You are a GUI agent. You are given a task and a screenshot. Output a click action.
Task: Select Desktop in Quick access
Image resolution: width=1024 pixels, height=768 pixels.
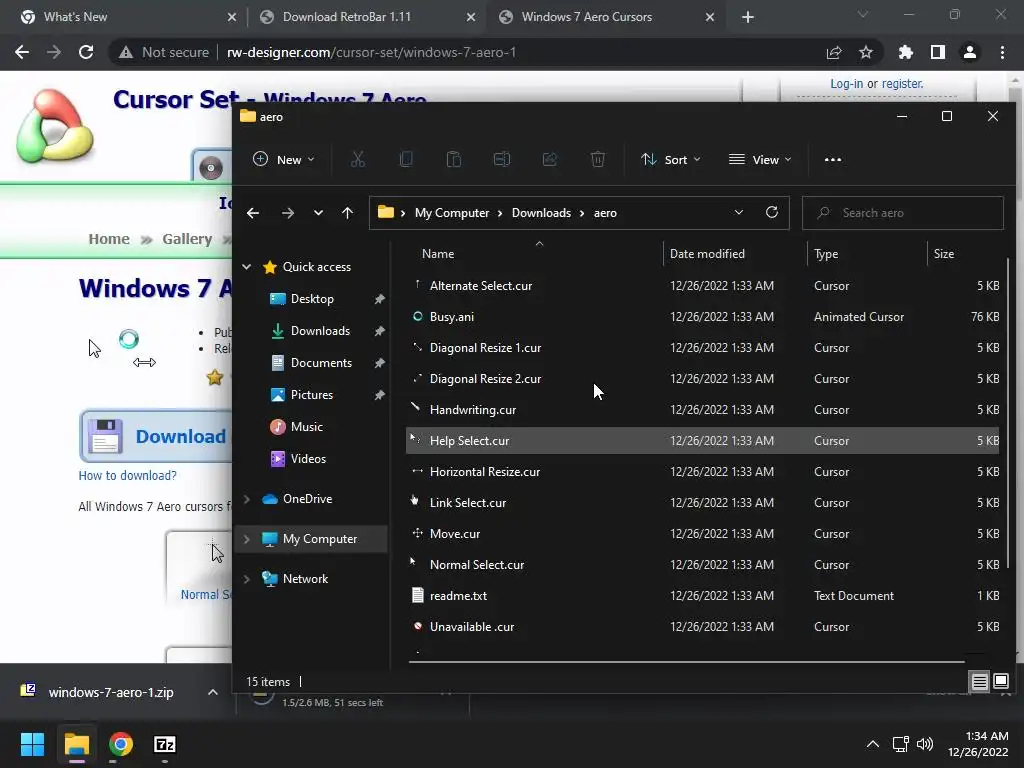click(312, 298)
